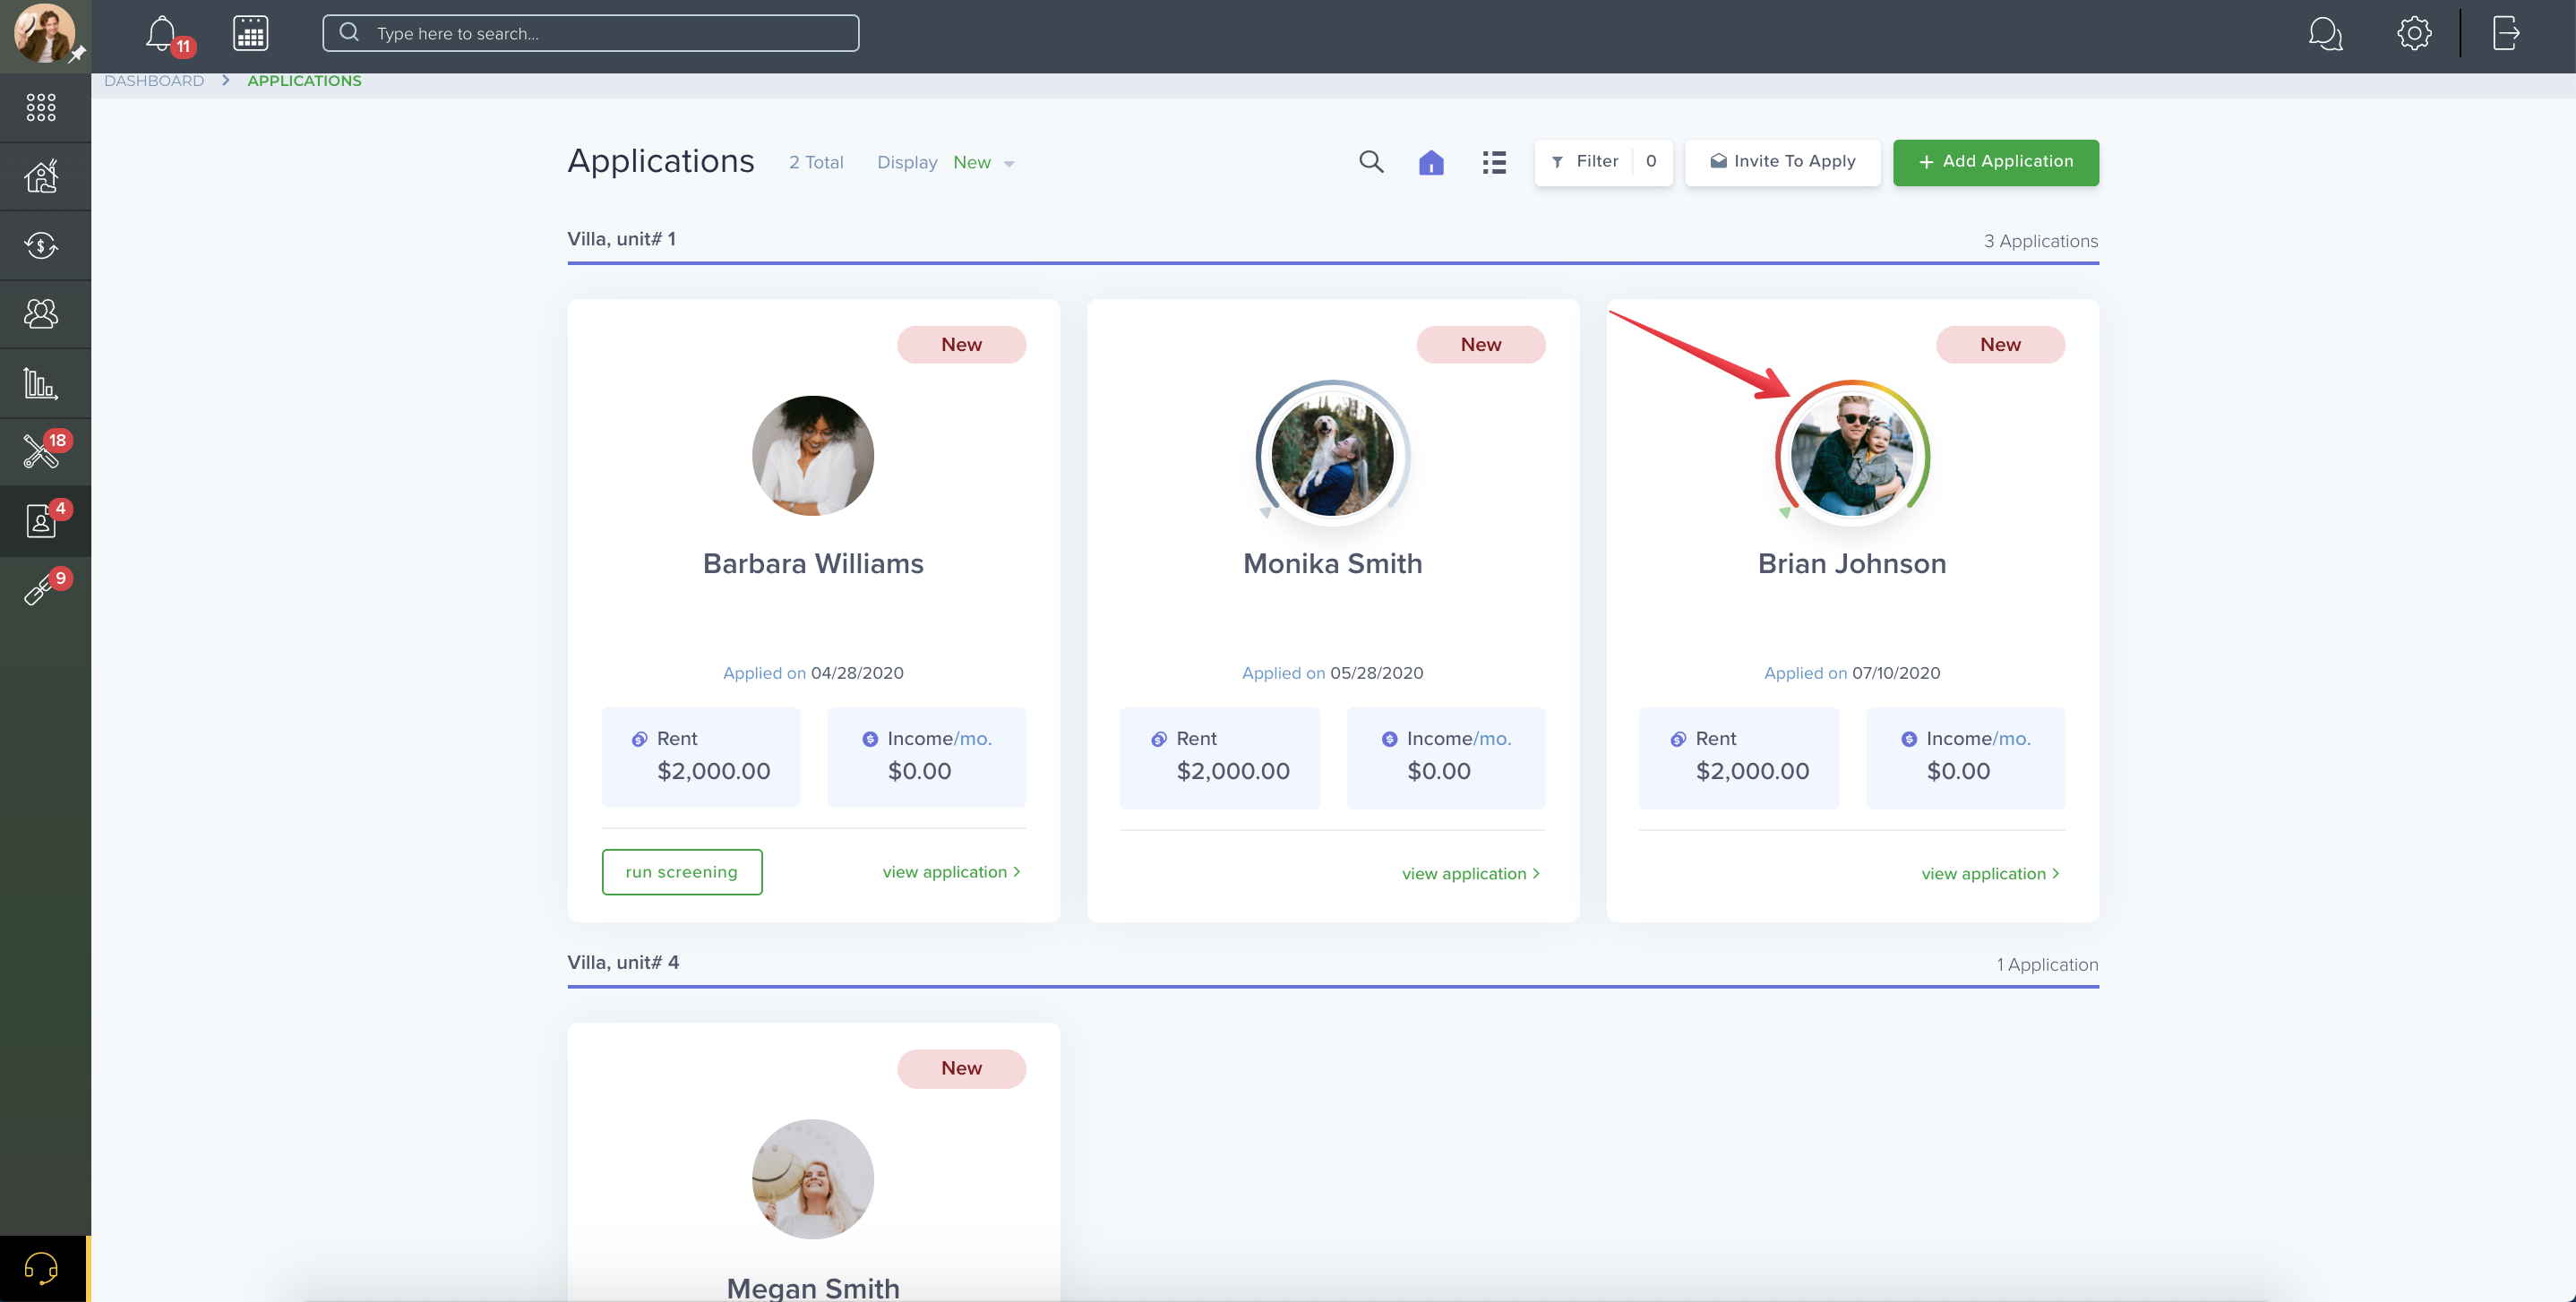Click Megan Smith profile photo
The image size is (2576, 1302).
coord(813,1179)
